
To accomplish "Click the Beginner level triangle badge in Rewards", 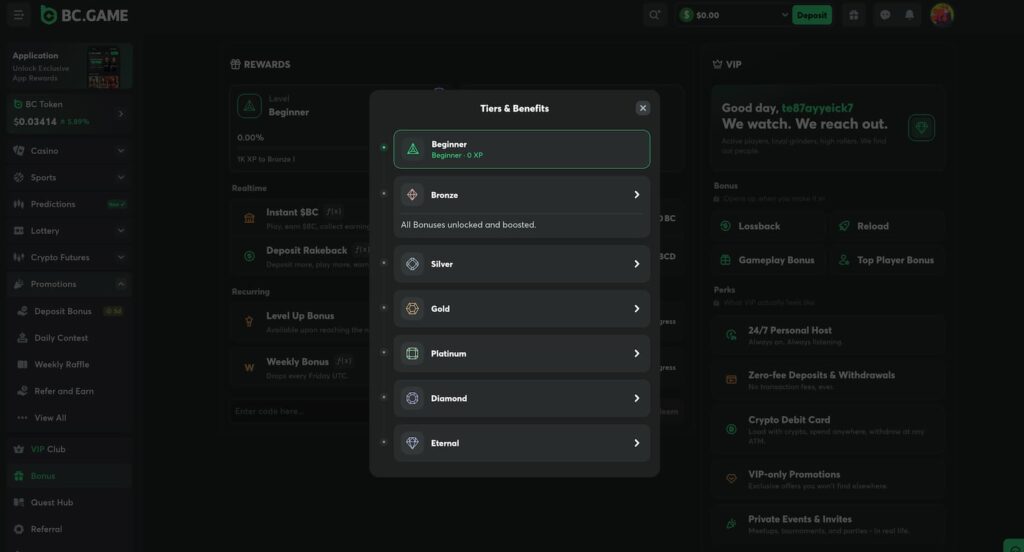I will [x=249, y=106].
